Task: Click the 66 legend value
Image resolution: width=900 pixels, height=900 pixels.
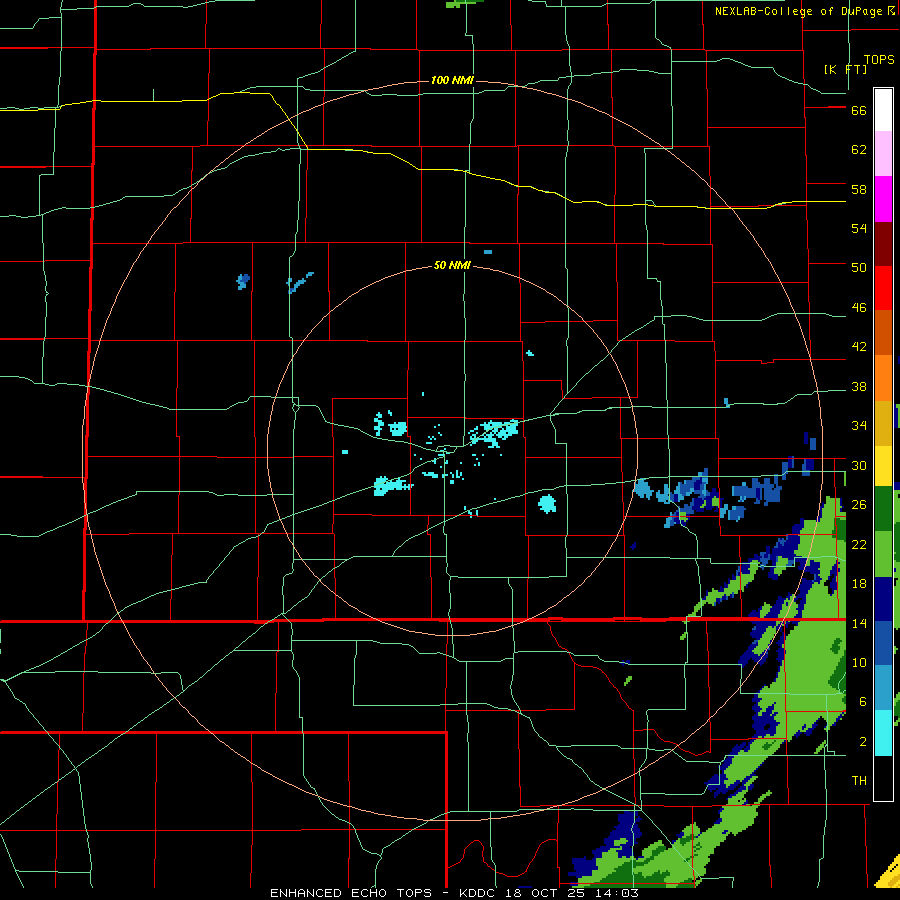Action: pyautogui.click(x=859, y=111)
